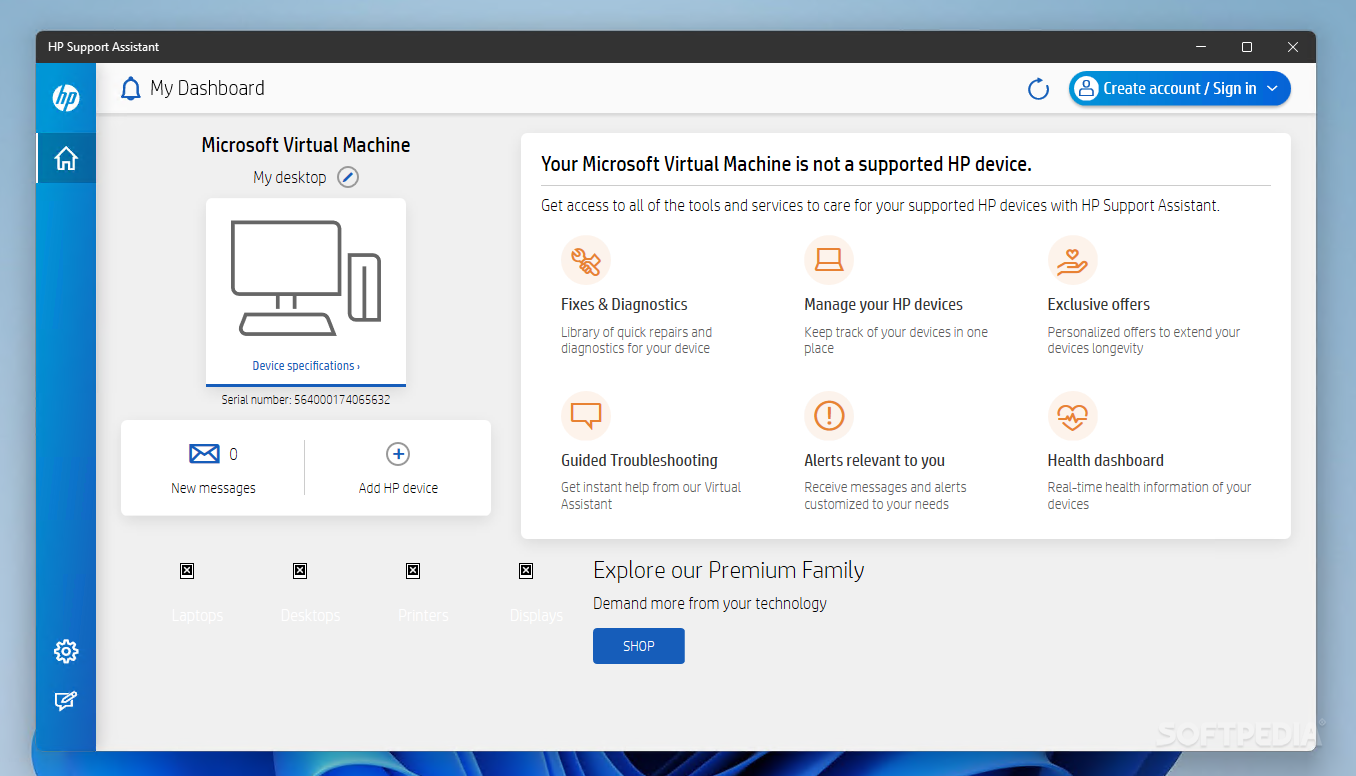Viewport: 1356px width, 776px height.
Task: Refresh the dashboard with circular arrow
Action: click(1039, 89)
